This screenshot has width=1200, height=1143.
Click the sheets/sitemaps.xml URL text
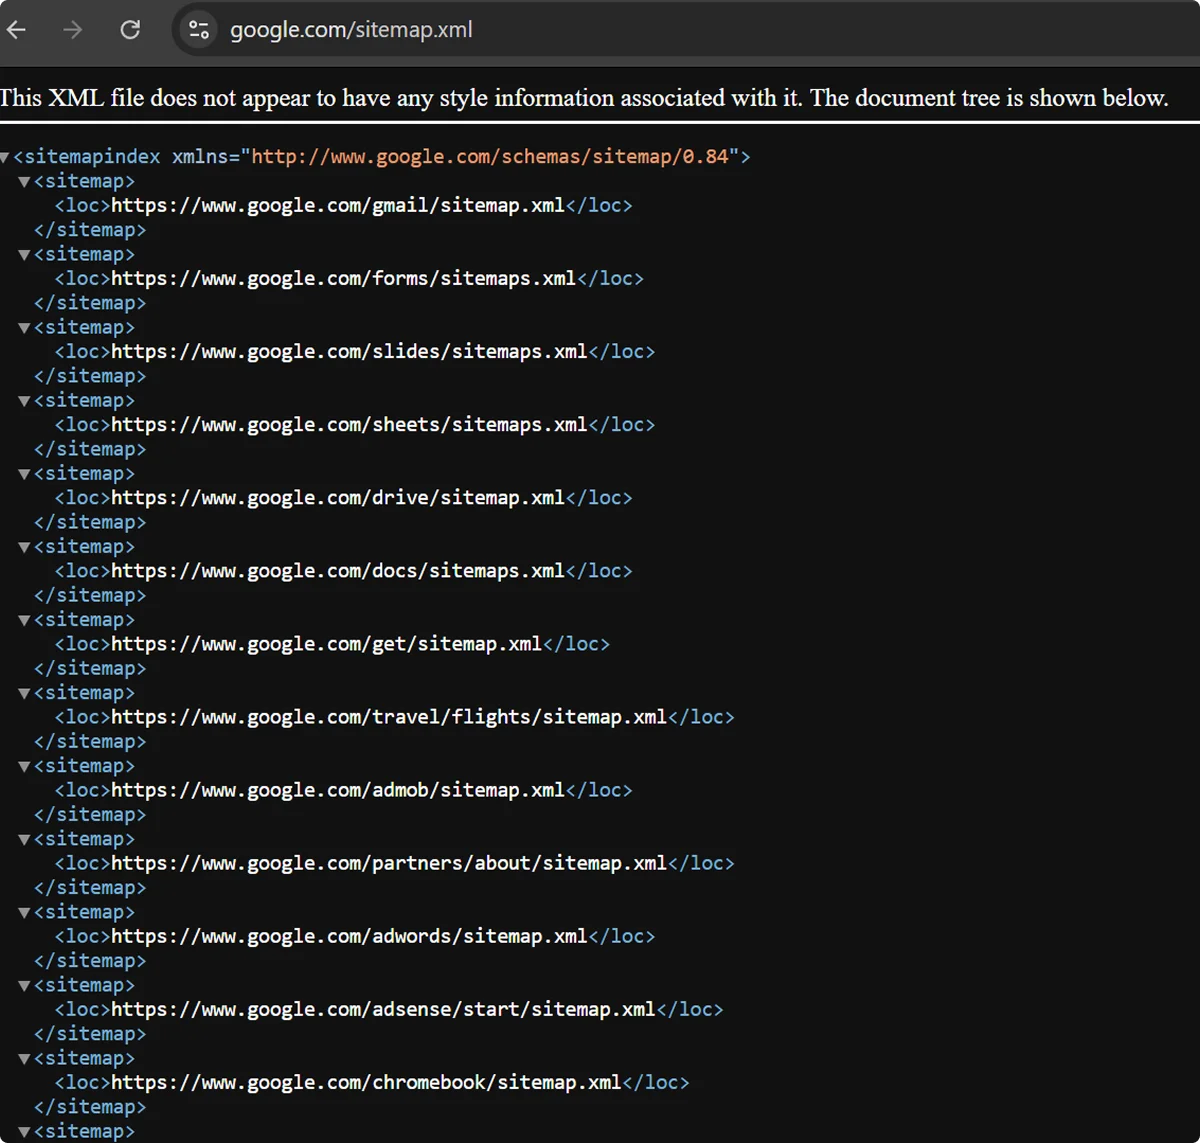click(349, 424)
